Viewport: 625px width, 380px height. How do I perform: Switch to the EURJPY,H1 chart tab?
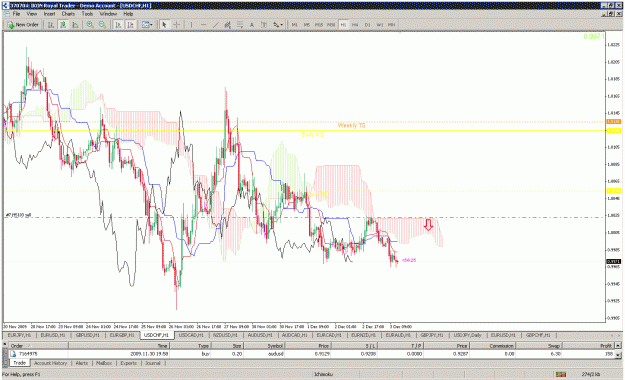pos(19,335)
